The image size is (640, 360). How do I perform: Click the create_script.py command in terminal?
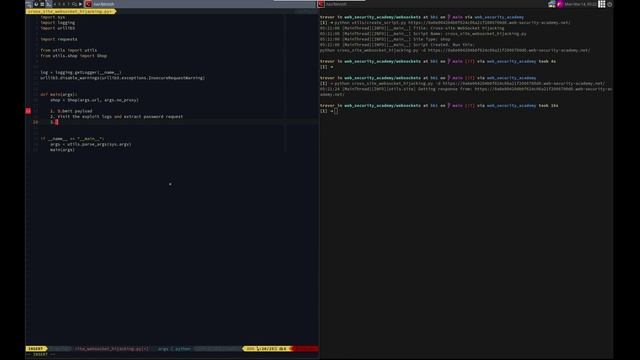[x=452, y=23]
